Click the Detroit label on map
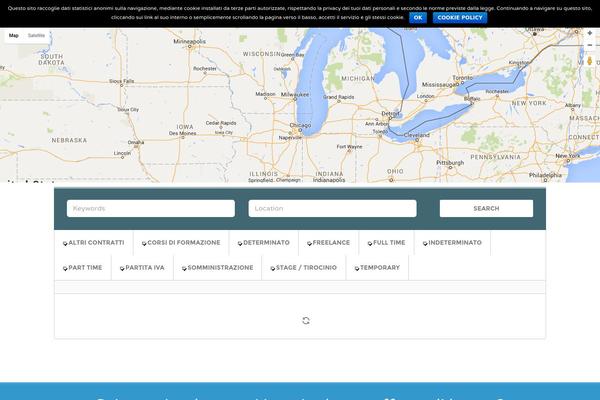Viewport: 600px width, 400px height. (x=390, y=114)
